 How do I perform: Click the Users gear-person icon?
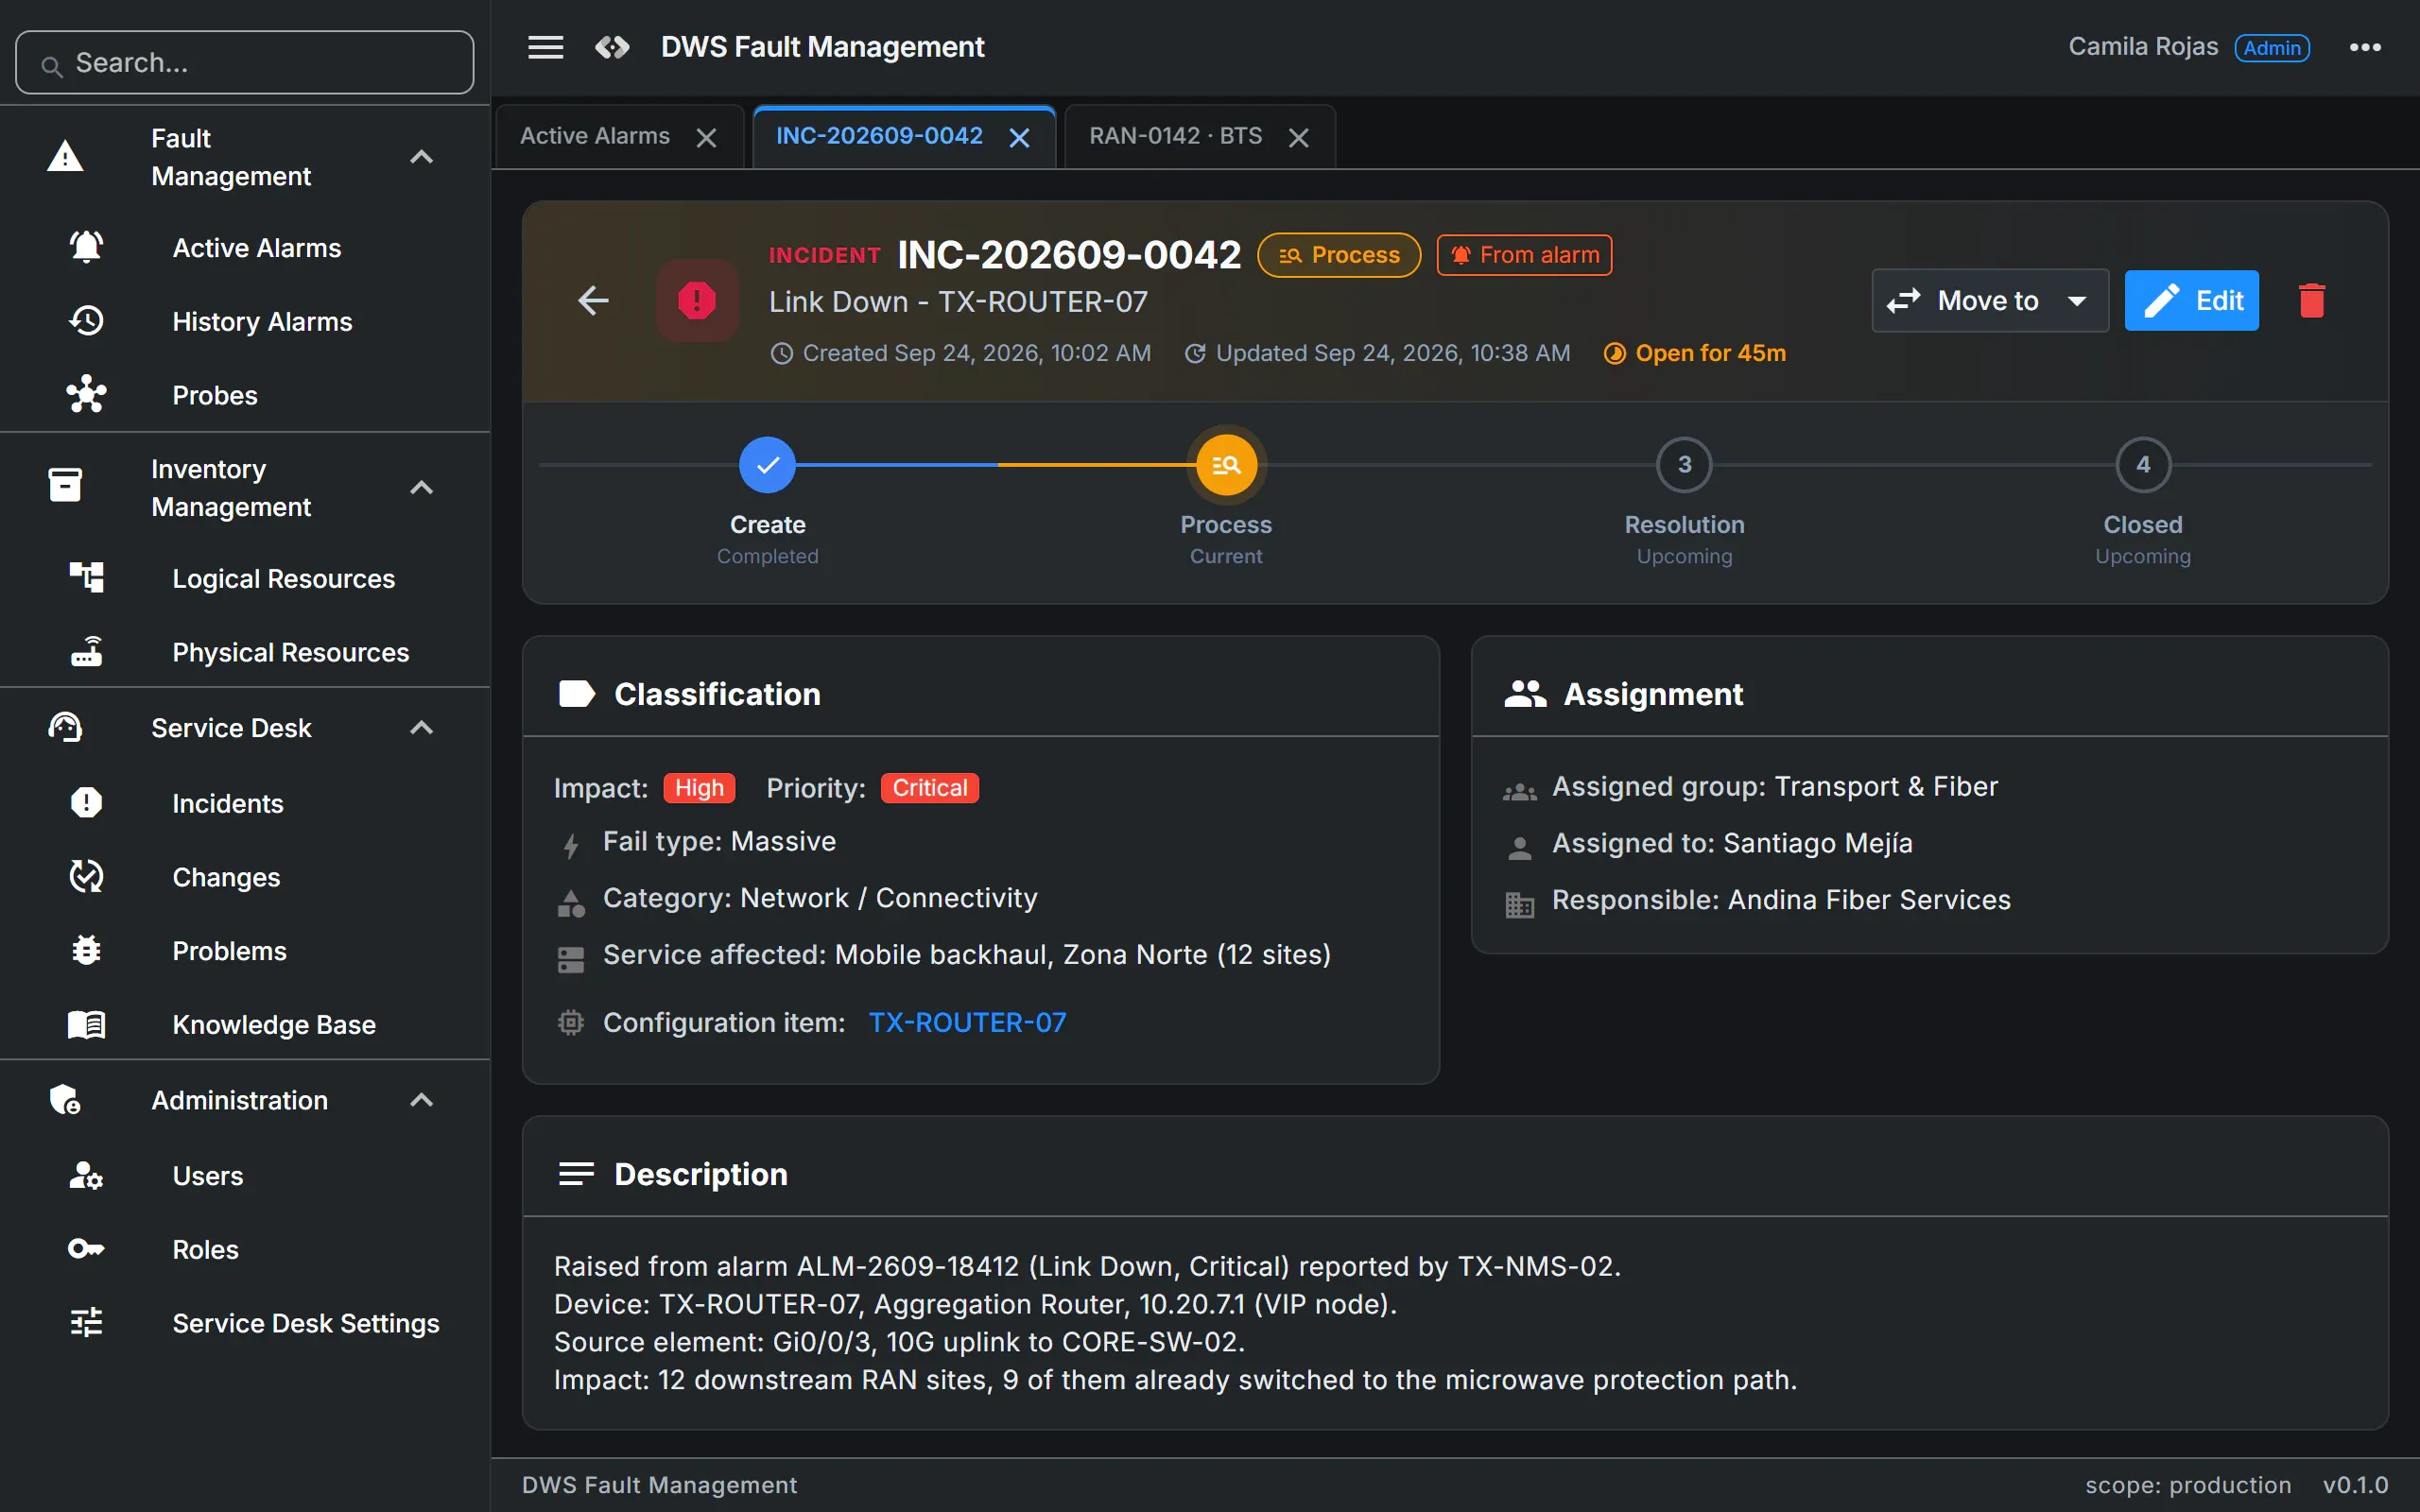(x=86, y=1175)
